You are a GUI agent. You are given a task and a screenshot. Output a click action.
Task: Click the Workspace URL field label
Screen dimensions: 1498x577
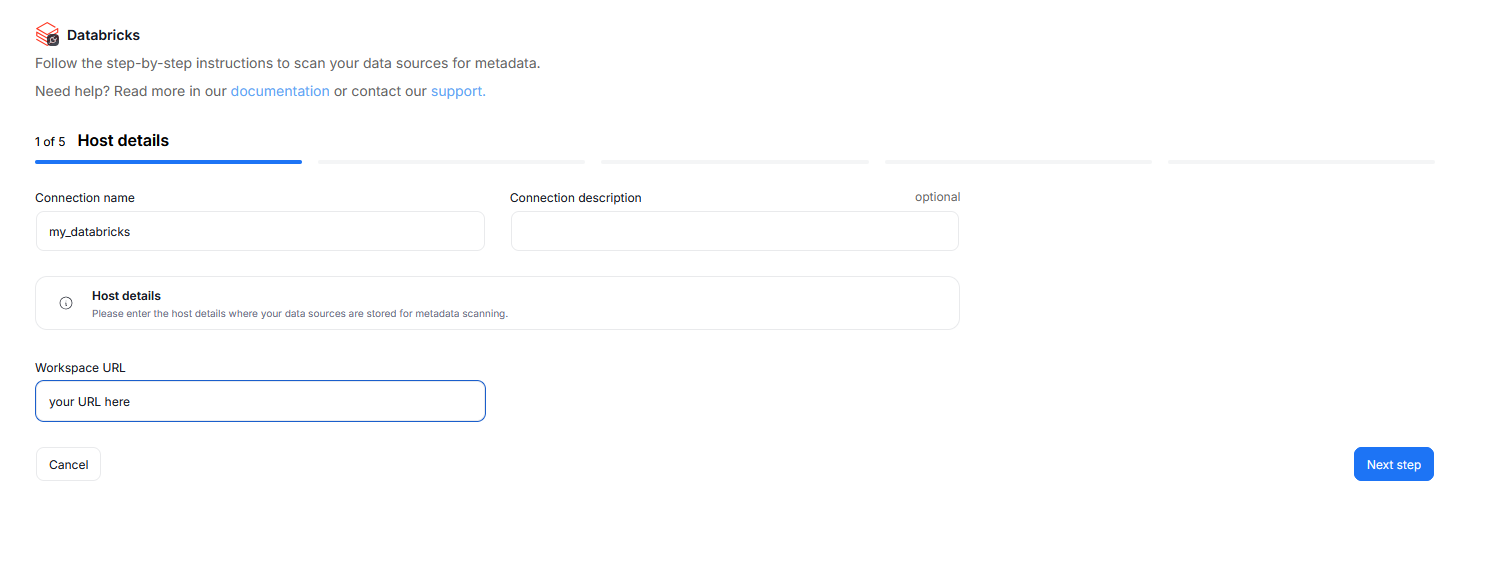[x=80, y=367]
